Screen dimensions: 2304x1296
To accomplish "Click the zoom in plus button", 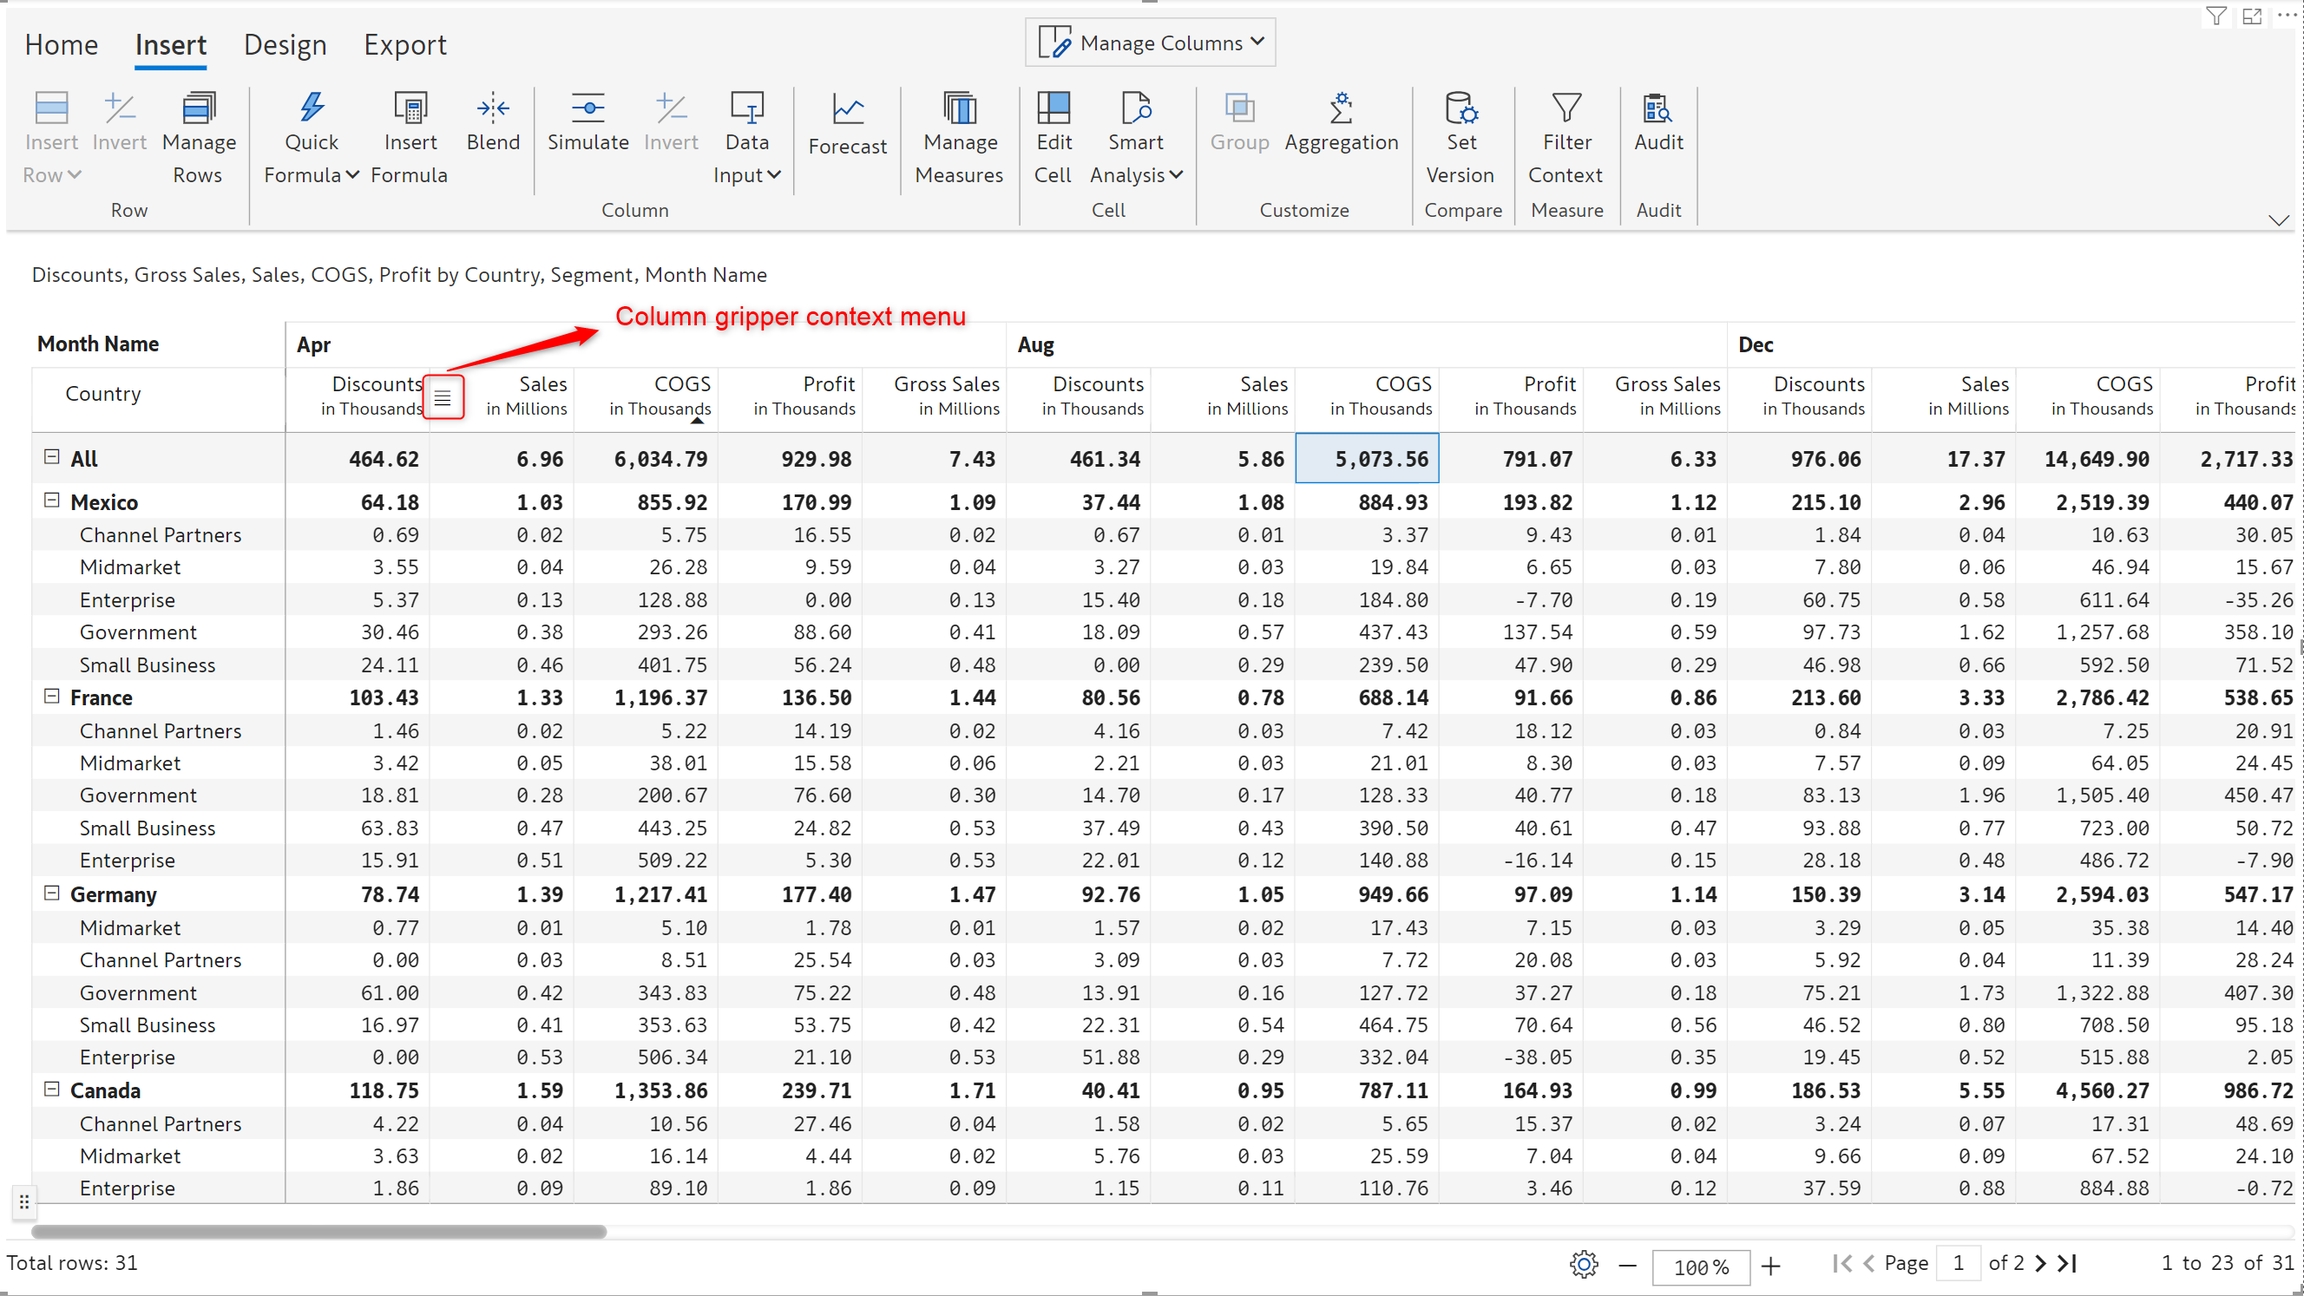I will (1771, 1266).
